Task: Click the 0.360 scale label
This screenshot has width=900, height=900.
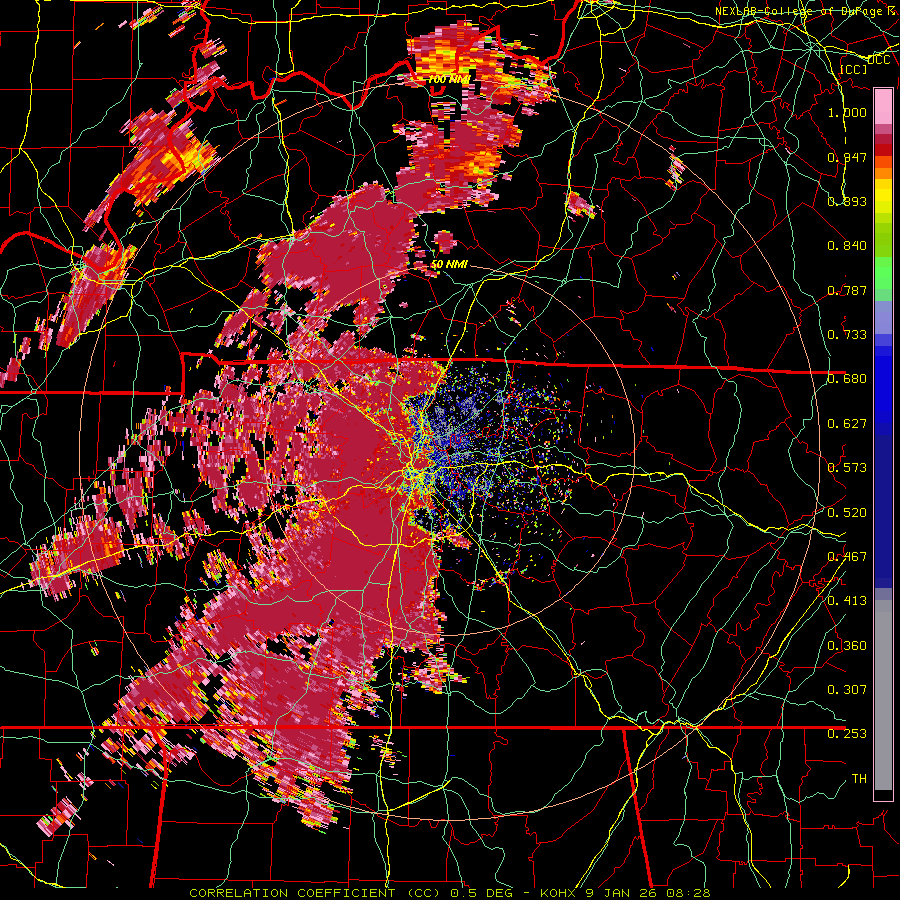Action: tap(847, 646)
